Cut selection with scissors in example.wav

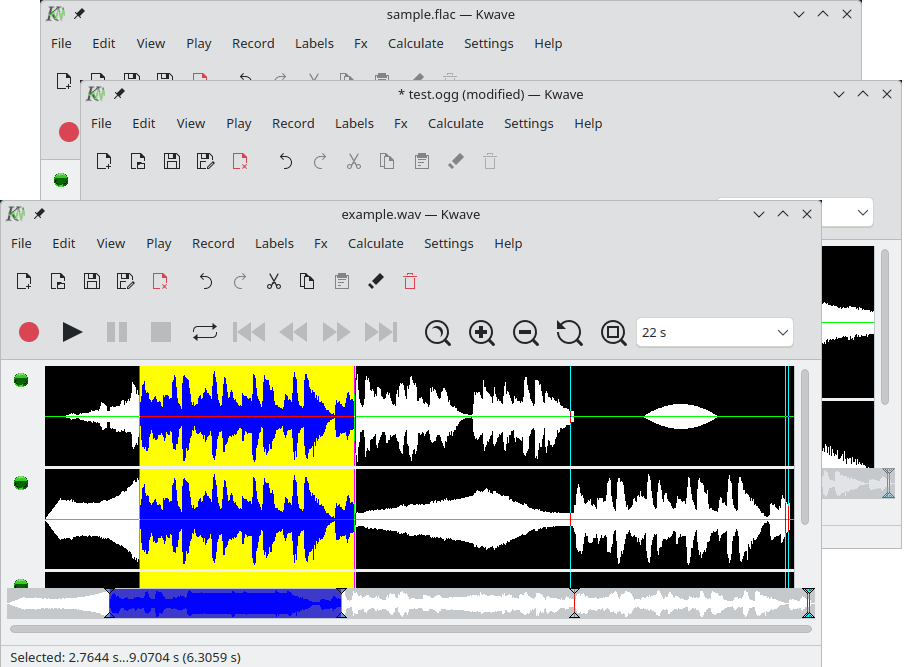[274, 281]
